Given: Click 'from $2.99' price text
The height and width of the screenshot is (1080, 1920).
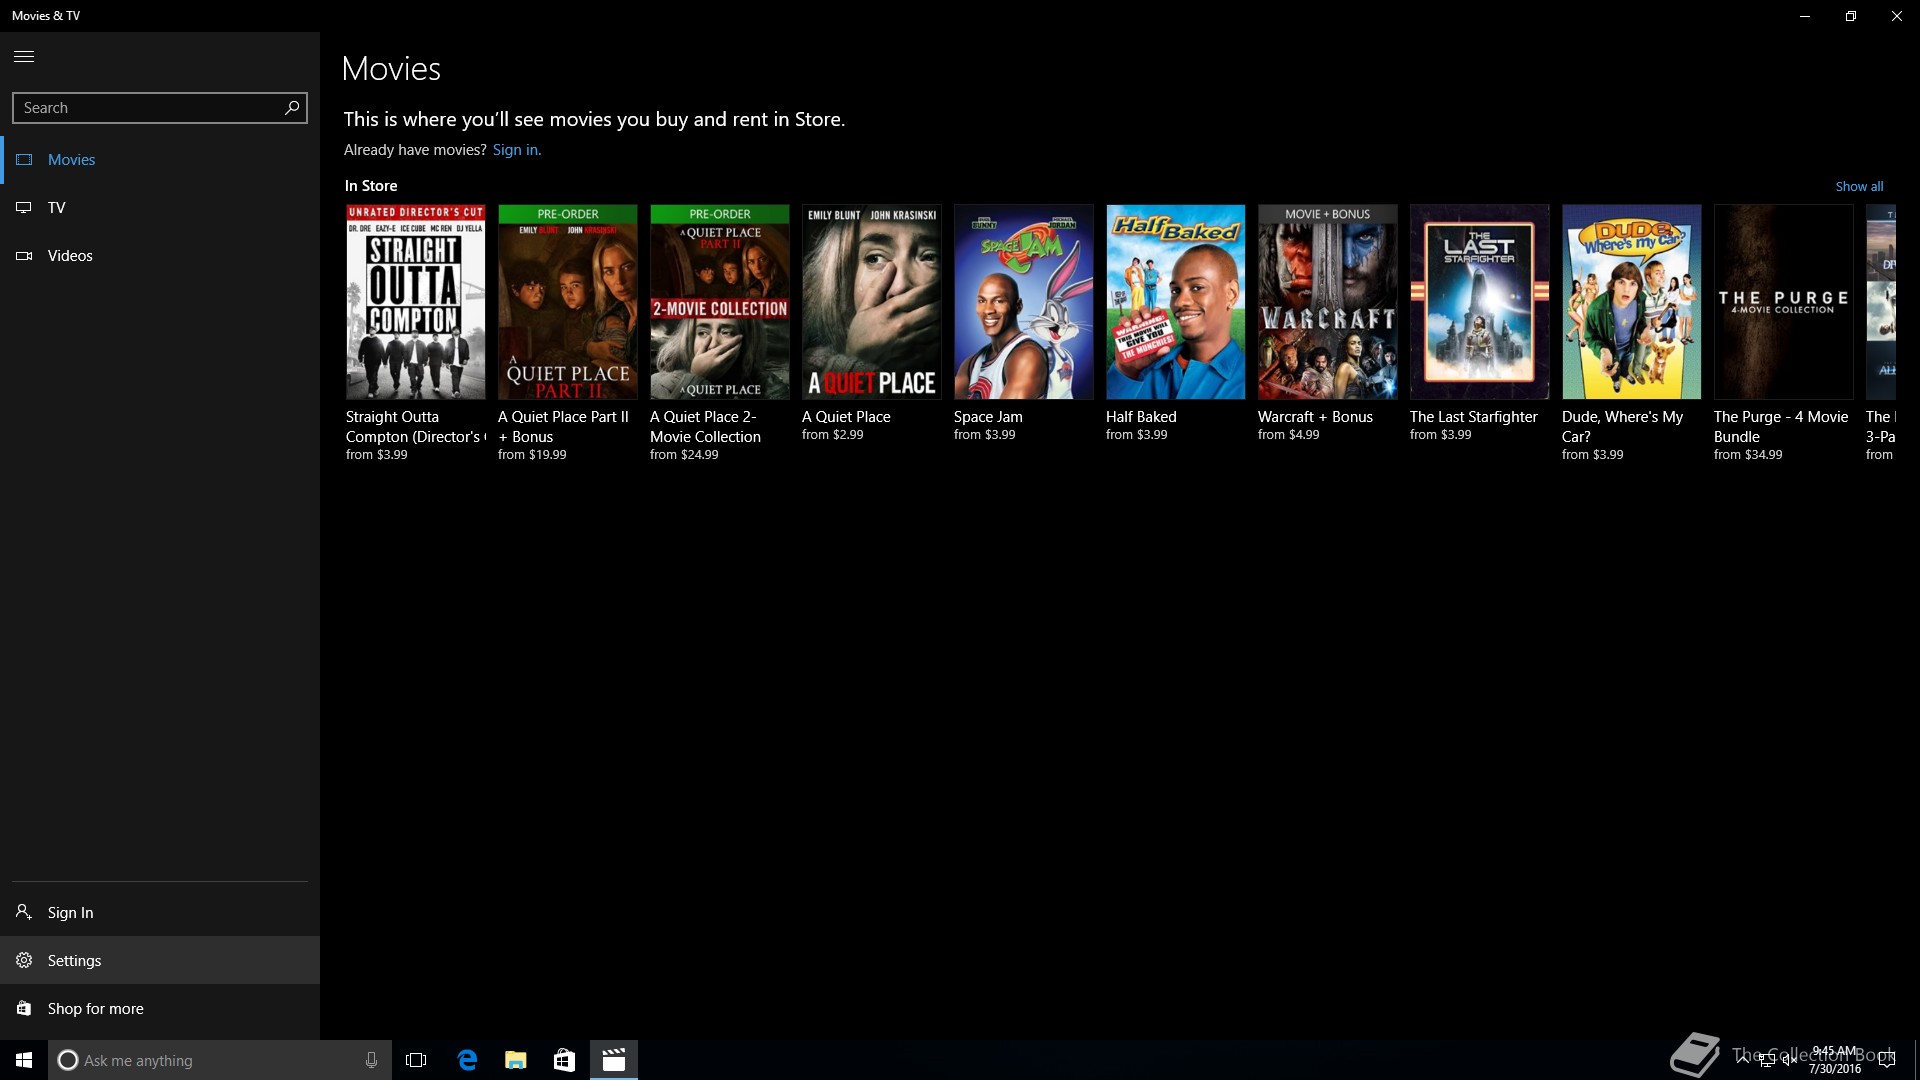Looking at the screenshot, I should [x=832, y=435].
